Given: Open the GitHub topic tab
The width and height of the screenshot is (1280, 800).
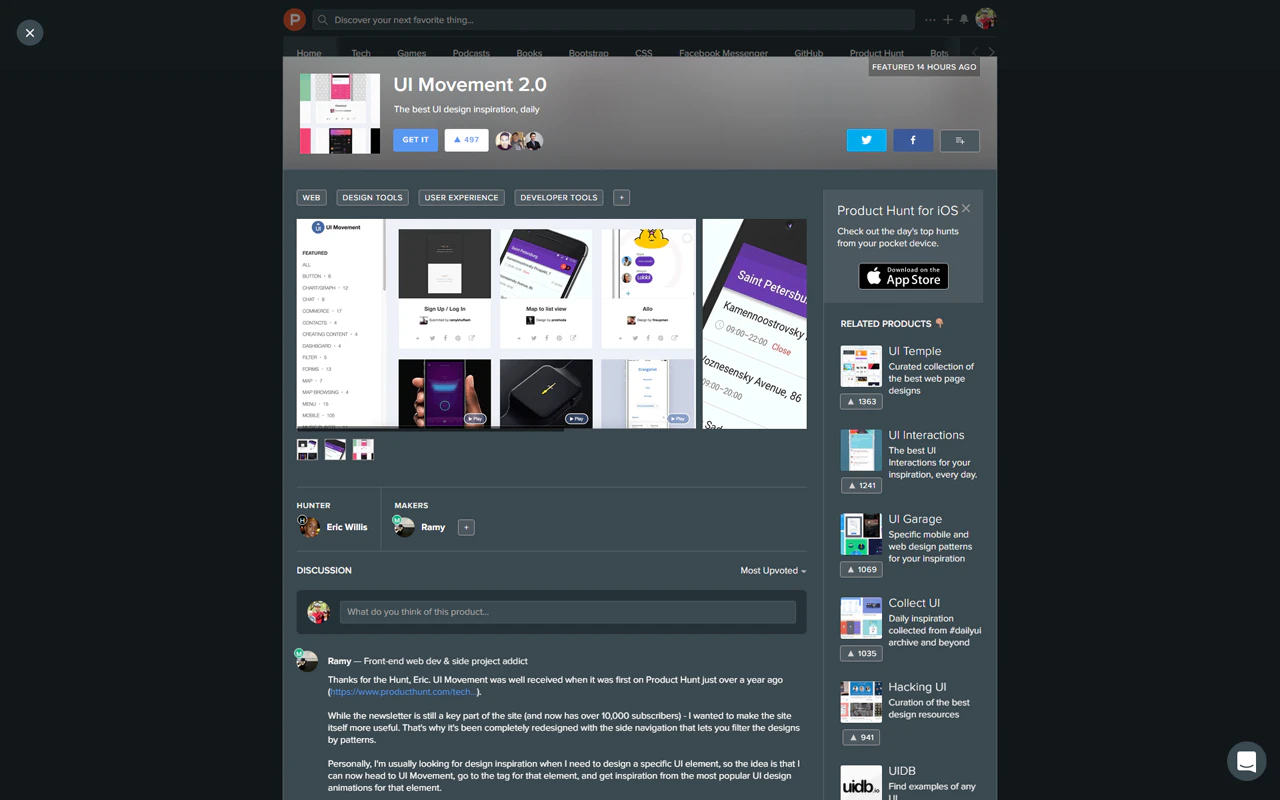Looking at the screenshot, I should 808,53.
